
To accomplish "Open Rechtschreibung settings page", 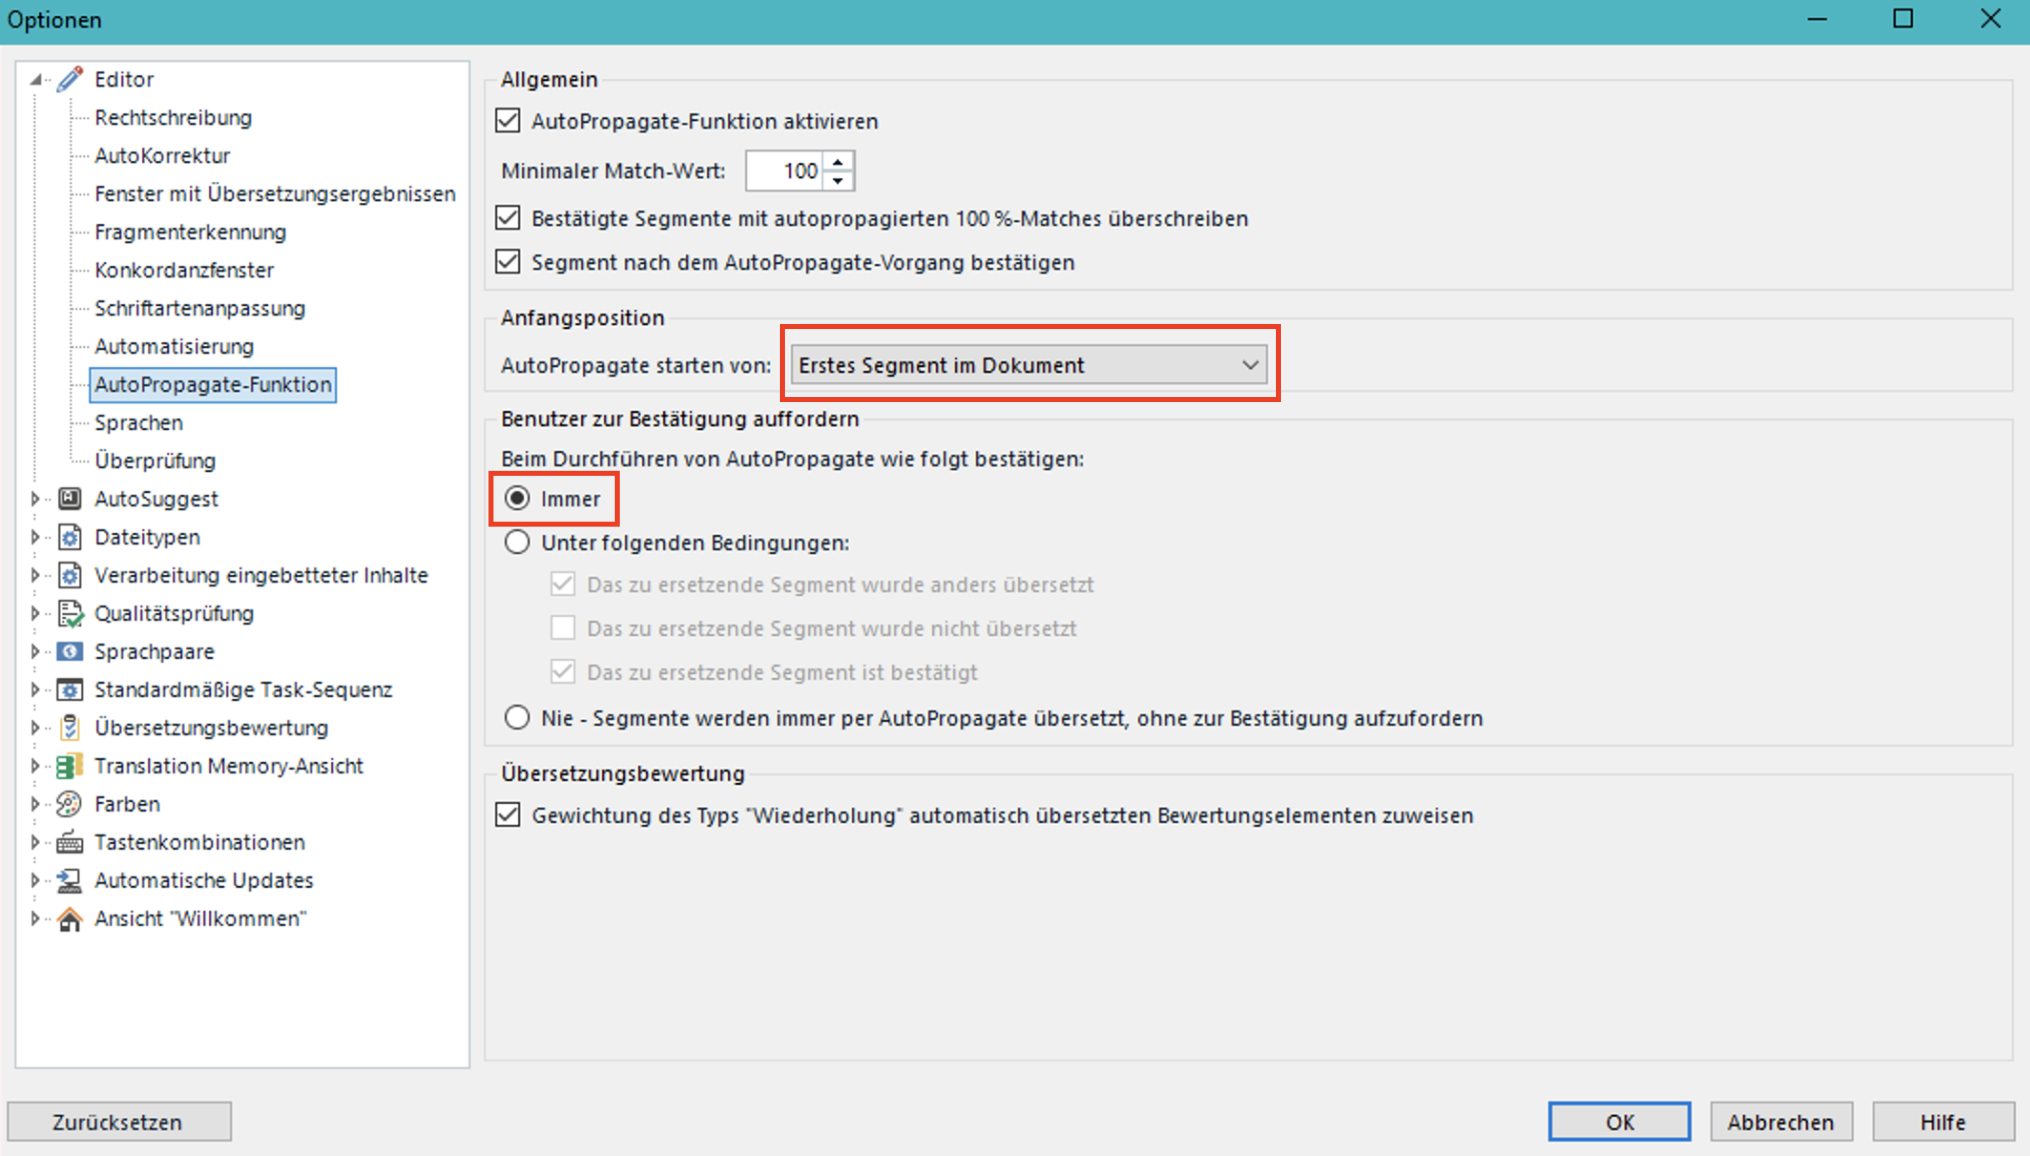I will pyautogui.click(x=173, y=117).
